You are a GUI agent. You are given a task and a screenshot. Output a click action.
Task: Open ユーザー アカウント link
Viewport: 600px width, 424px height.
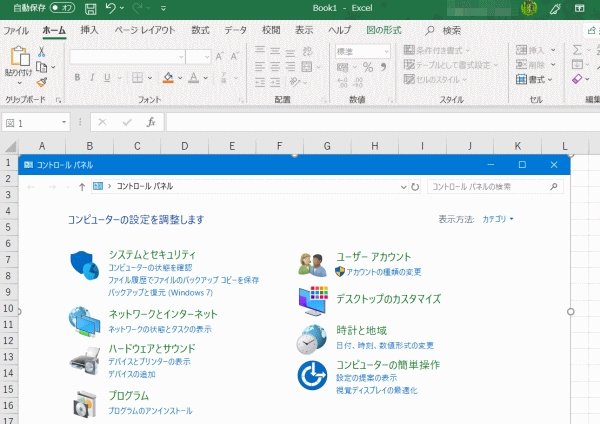(374, 257)
